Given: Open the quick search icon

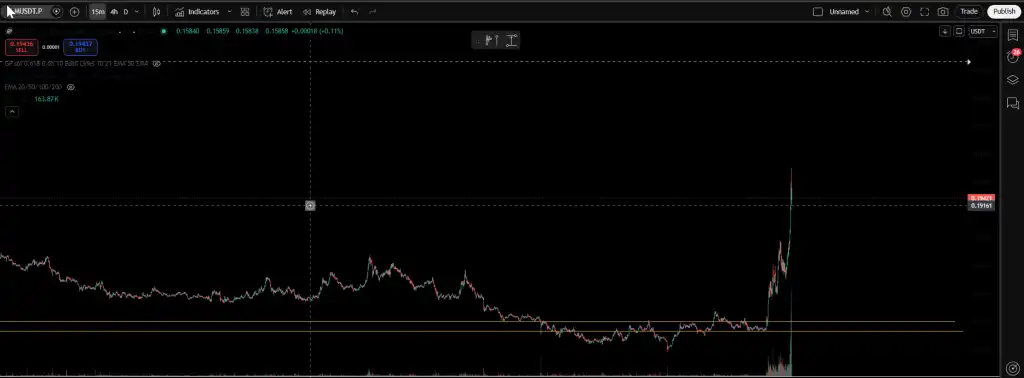Looking at the screenshot, I should [887, 12].
